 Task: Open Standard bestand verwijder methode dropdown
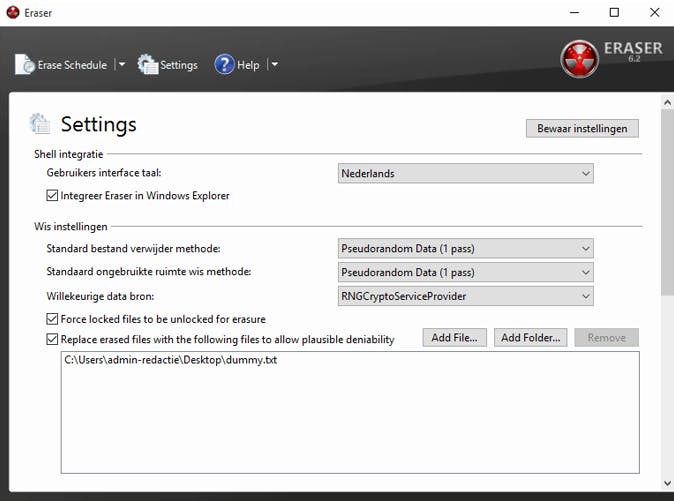click(466, 249)
